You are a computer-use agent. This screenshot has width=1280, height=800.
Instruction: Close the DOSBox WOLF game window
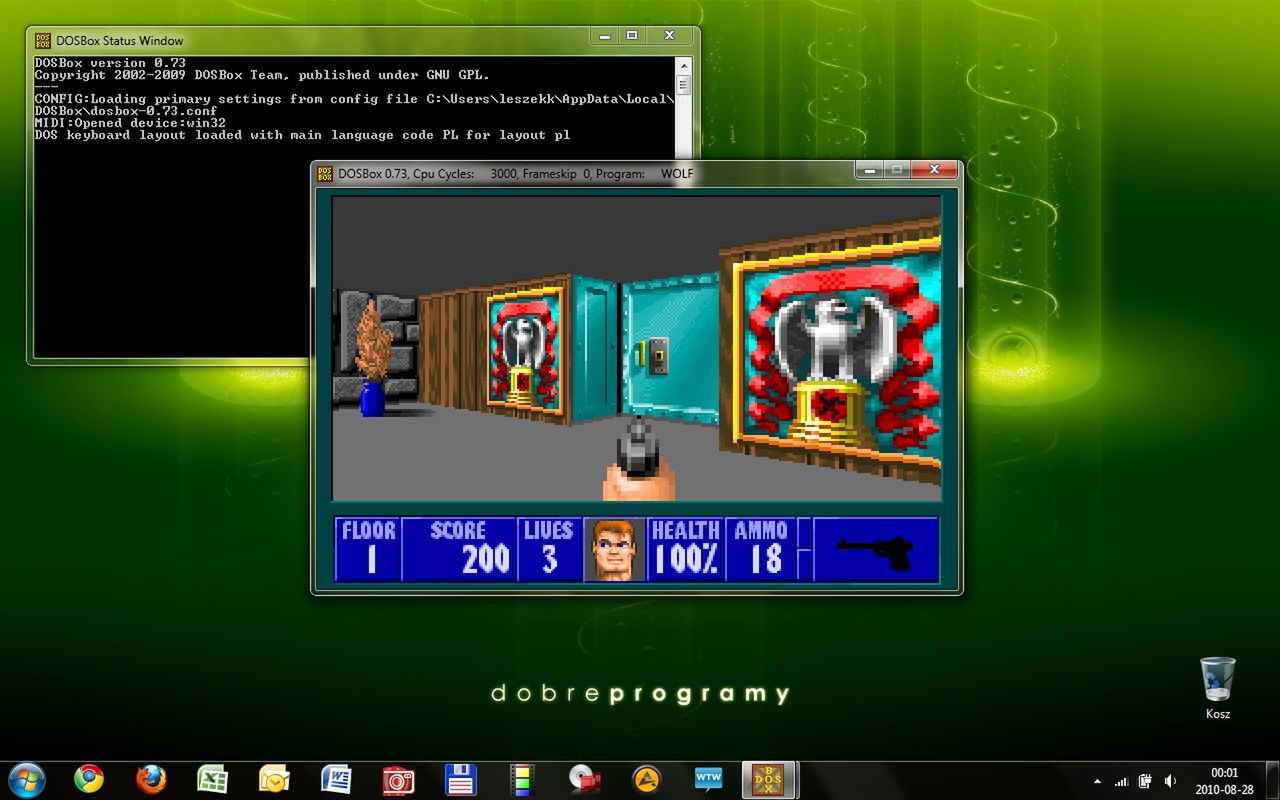click(933, 170)
